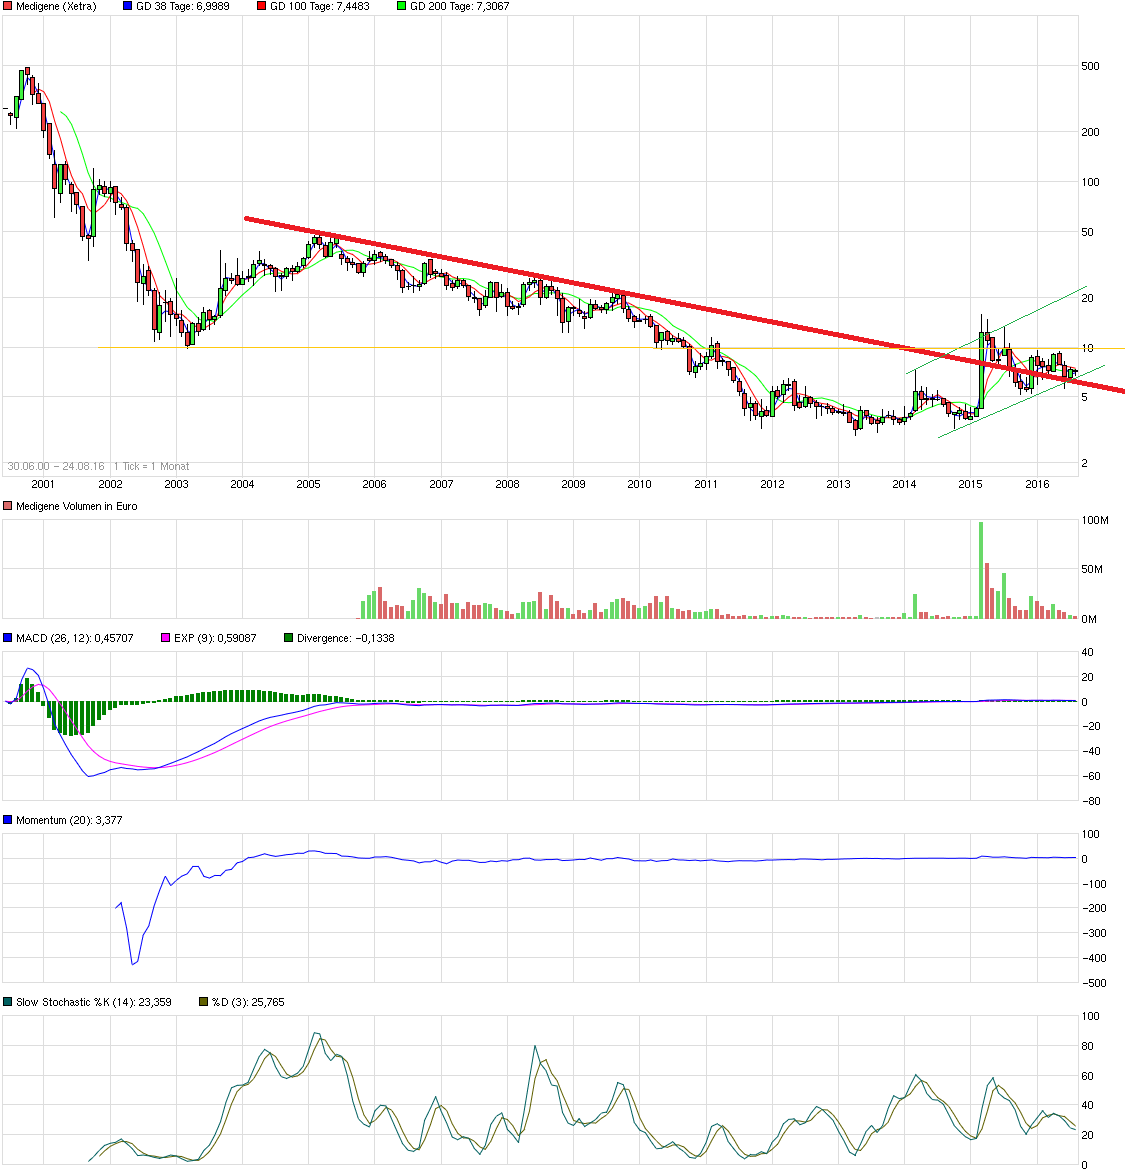Select the magenta EXP (9) legend square

pos(163,636)
